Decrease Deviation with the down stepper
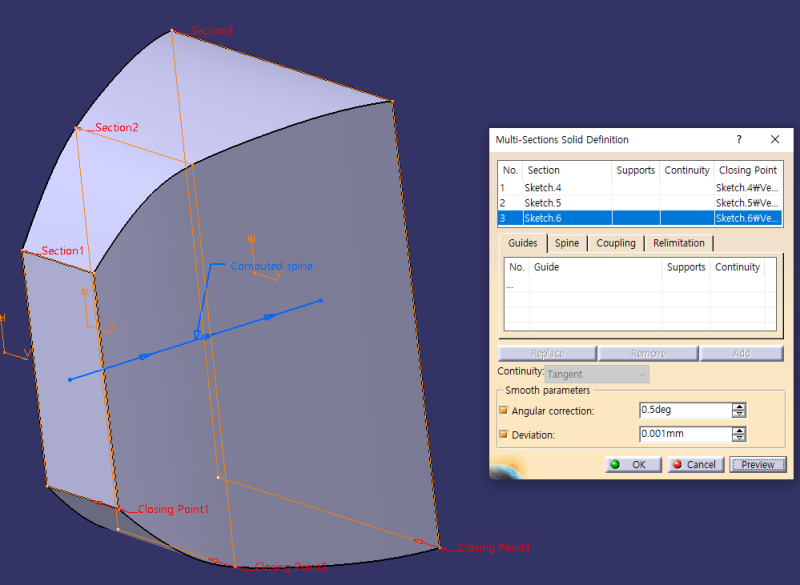 [x=737, y=437]
